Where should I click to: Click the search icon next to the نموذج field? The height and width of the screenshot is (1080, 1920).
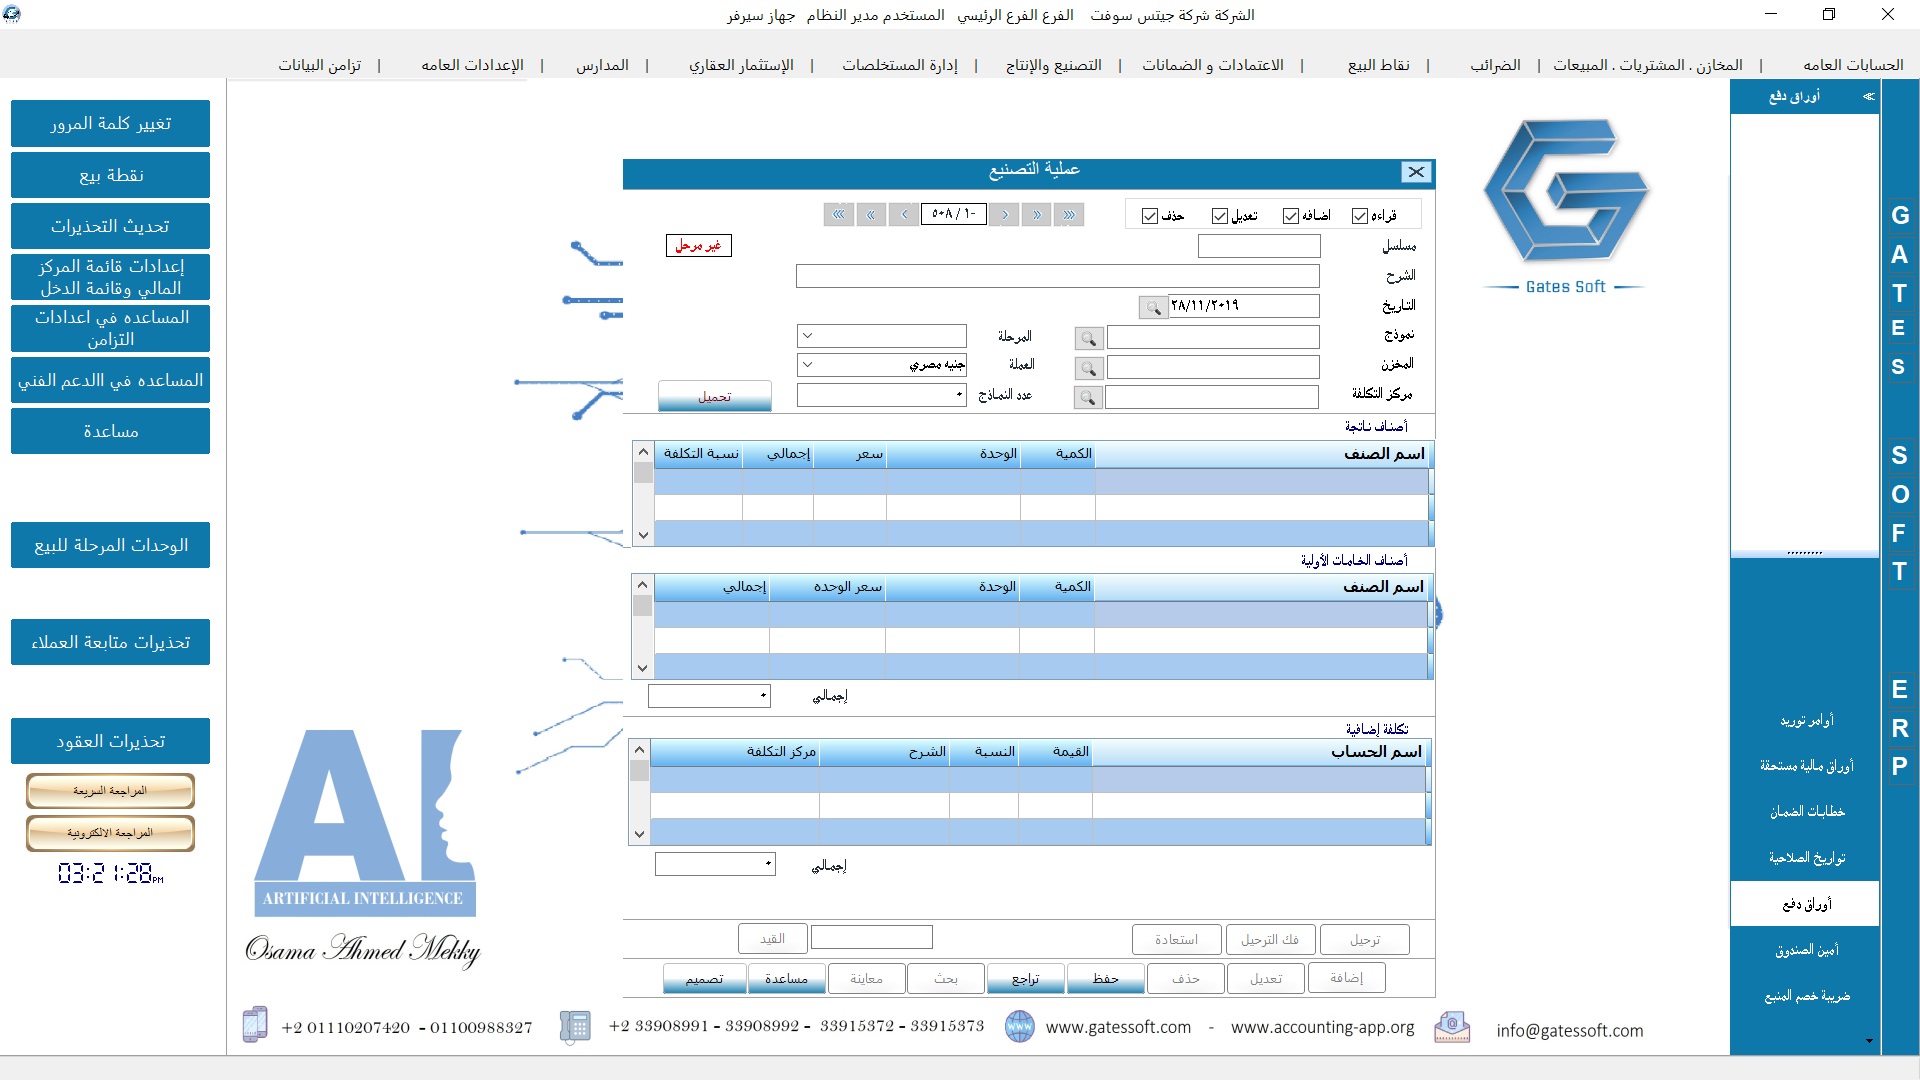click(1088, 339)
